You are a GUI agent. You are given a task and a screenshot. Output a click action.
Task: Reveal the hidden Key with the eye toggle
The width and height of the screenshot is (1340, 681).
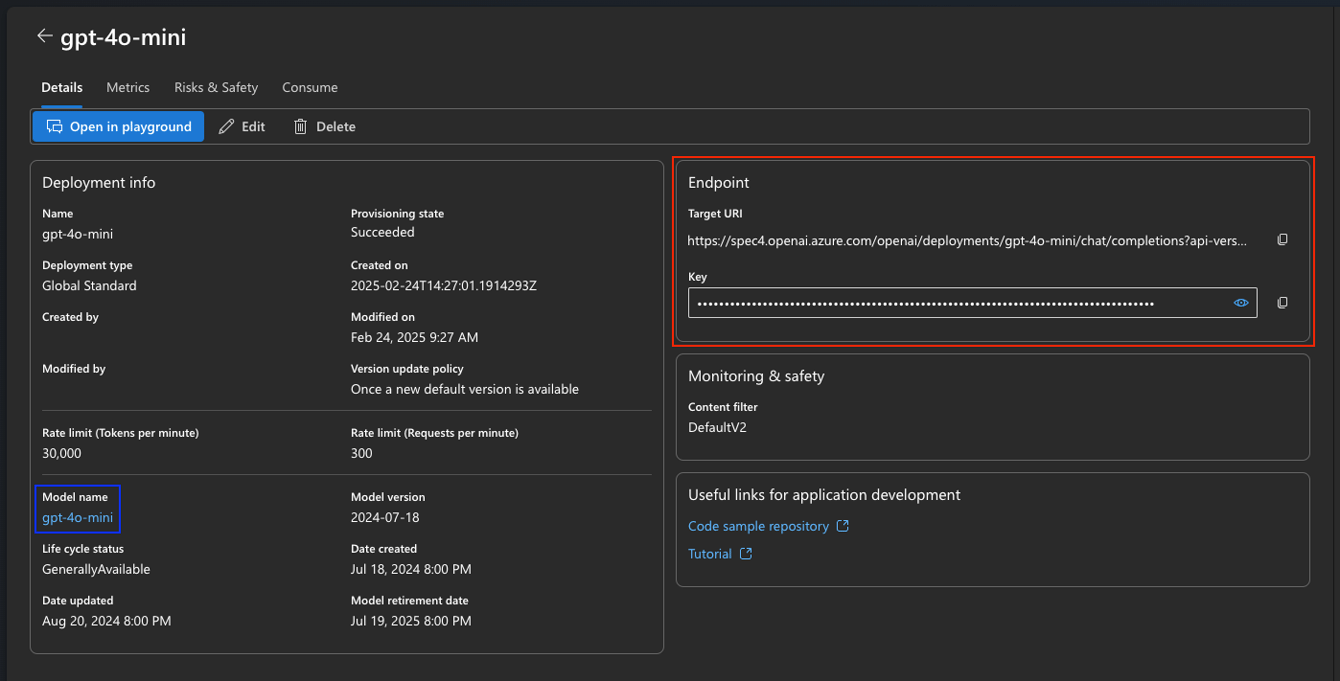click(x=1240, y=302)
